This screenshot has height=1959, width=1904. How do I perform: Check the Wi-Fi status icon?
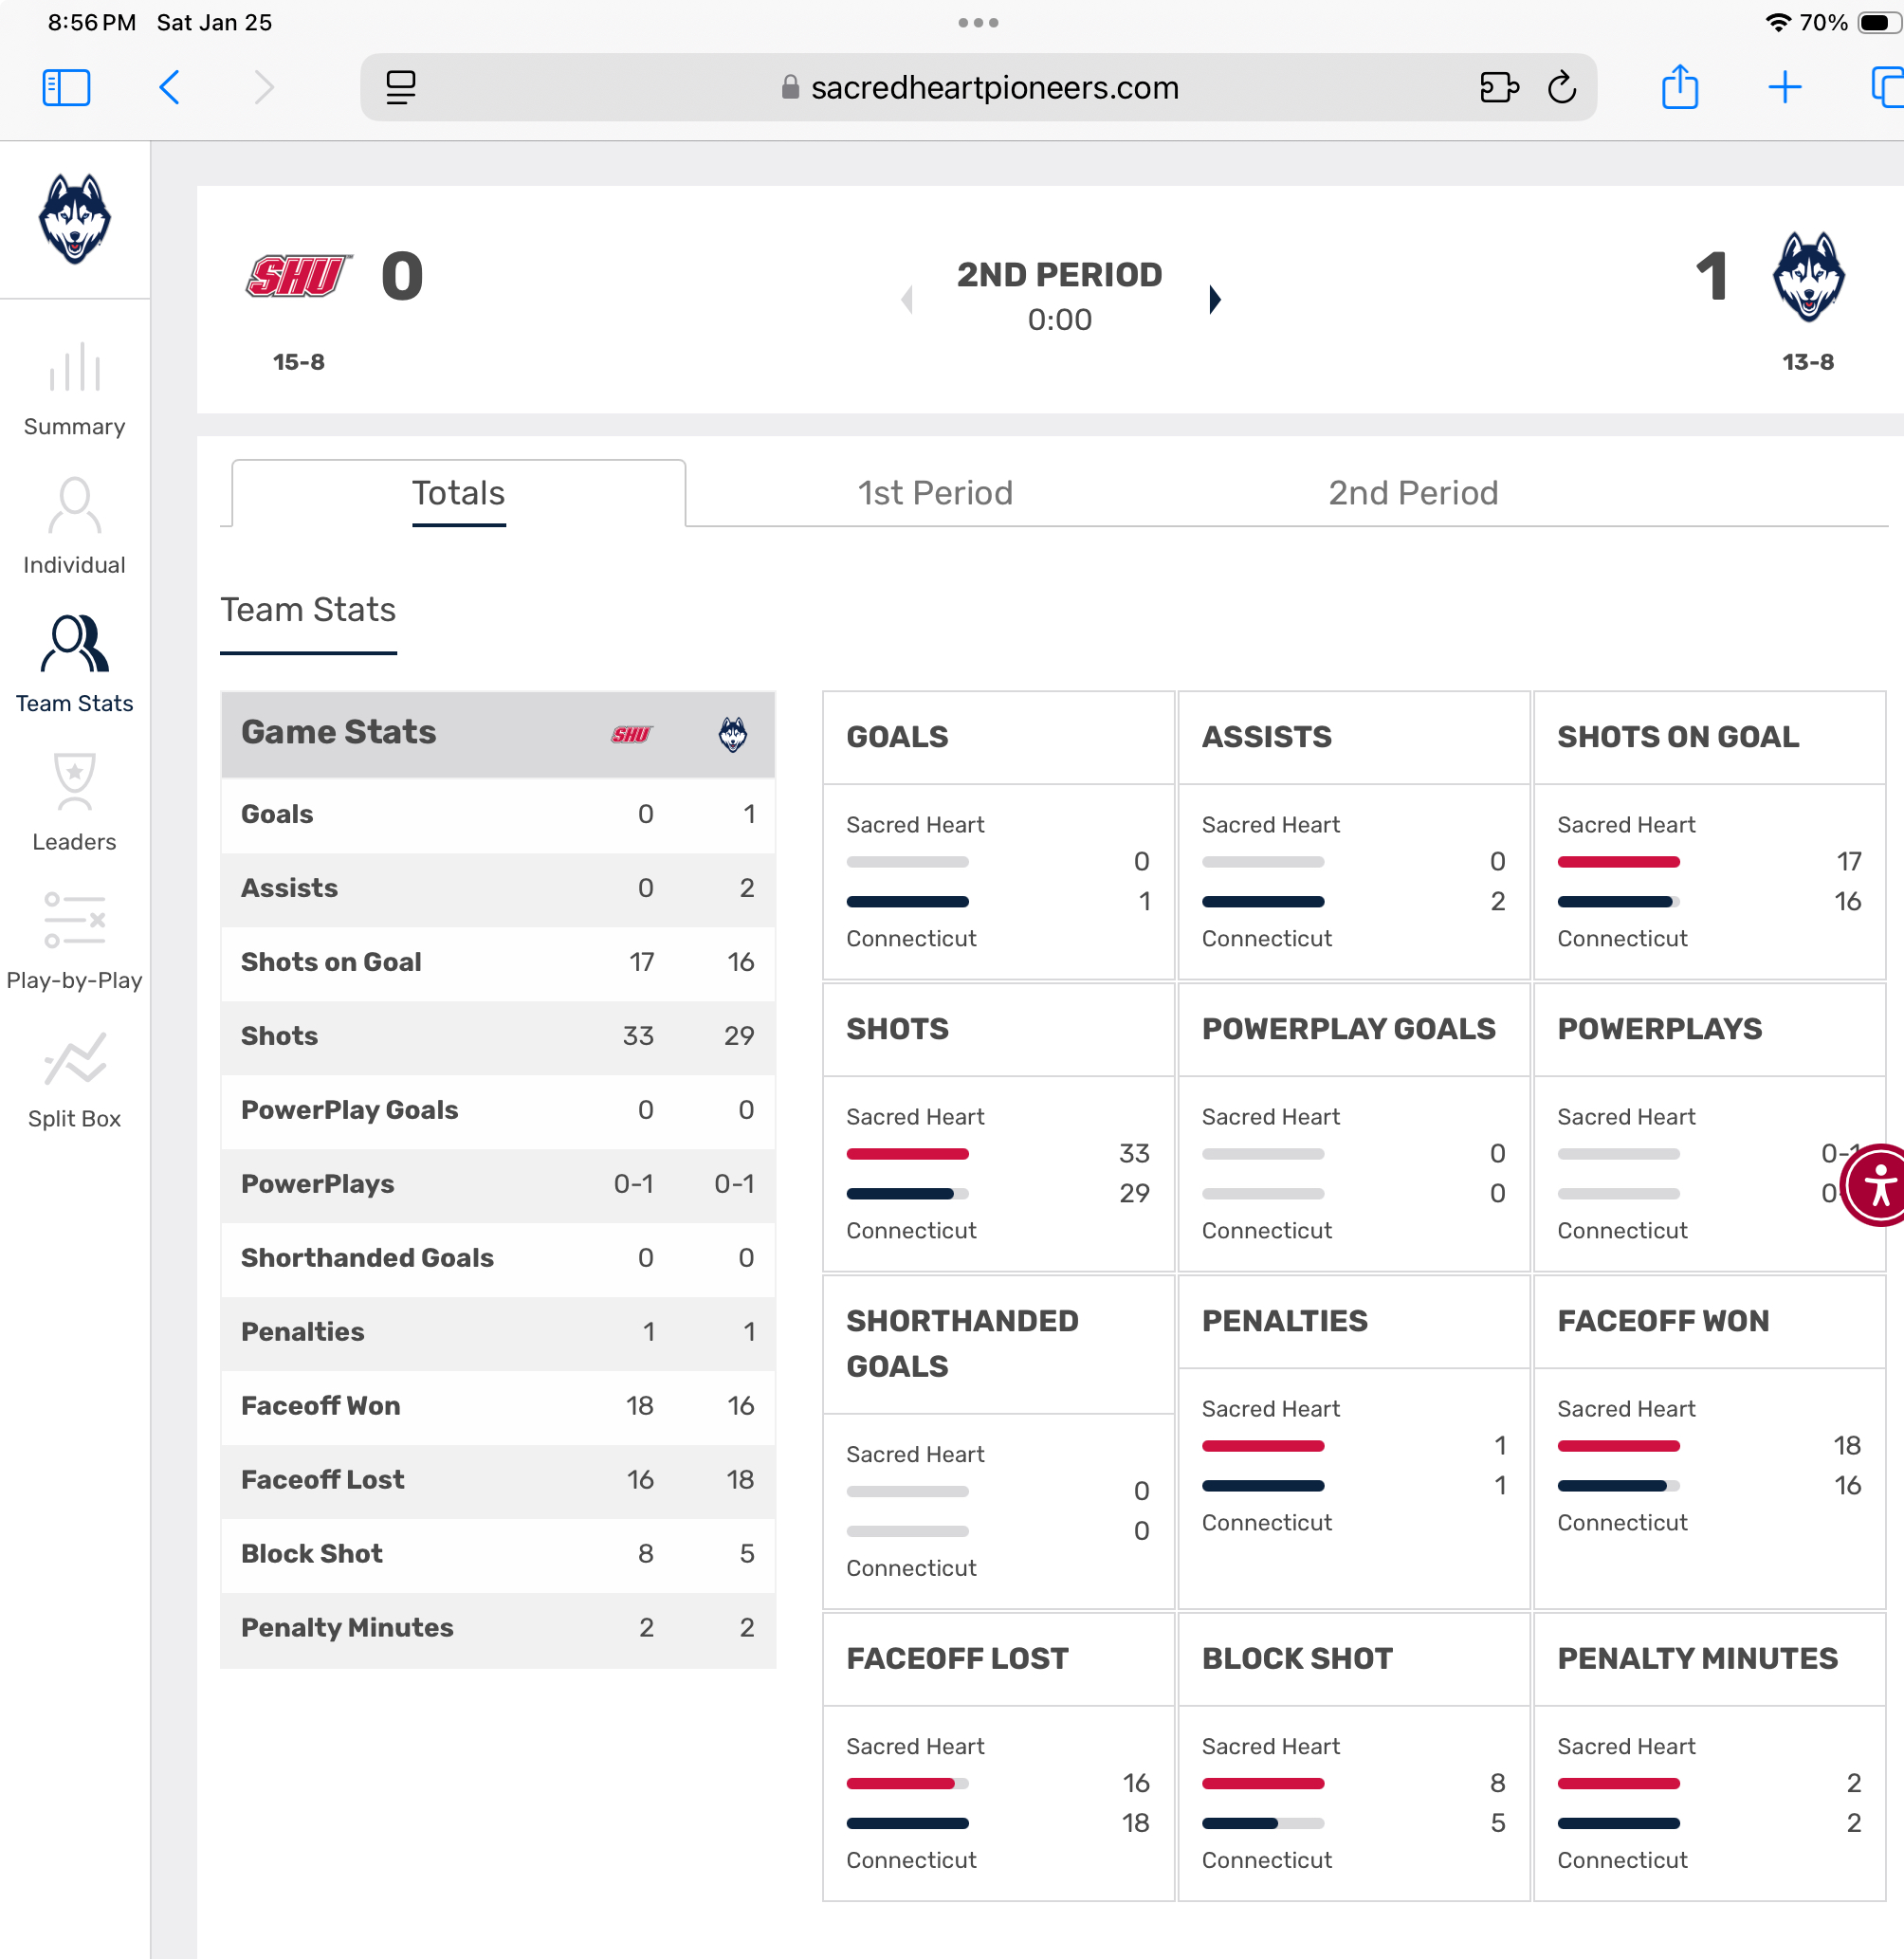click(1778, 22)
